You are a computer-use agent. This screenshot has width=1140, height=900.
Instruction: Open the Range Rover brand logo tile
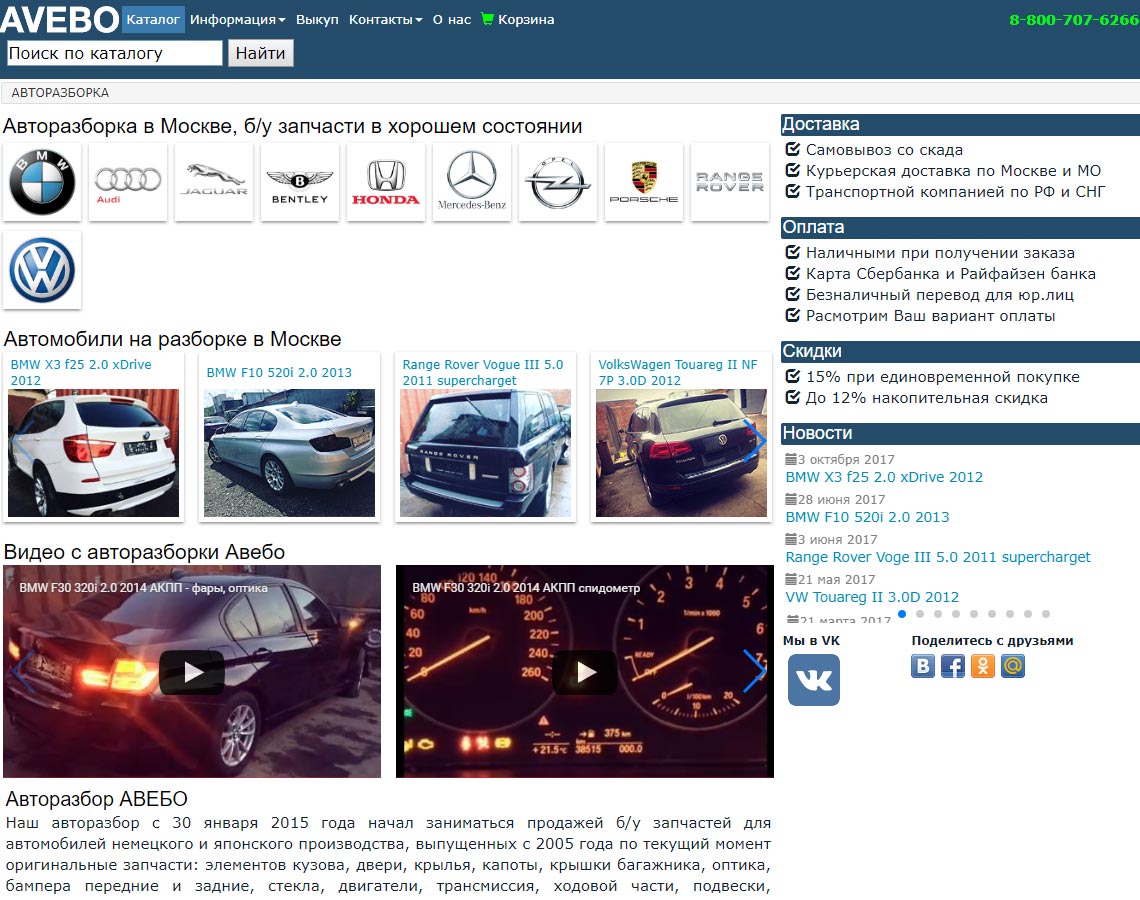pos(730,182)
